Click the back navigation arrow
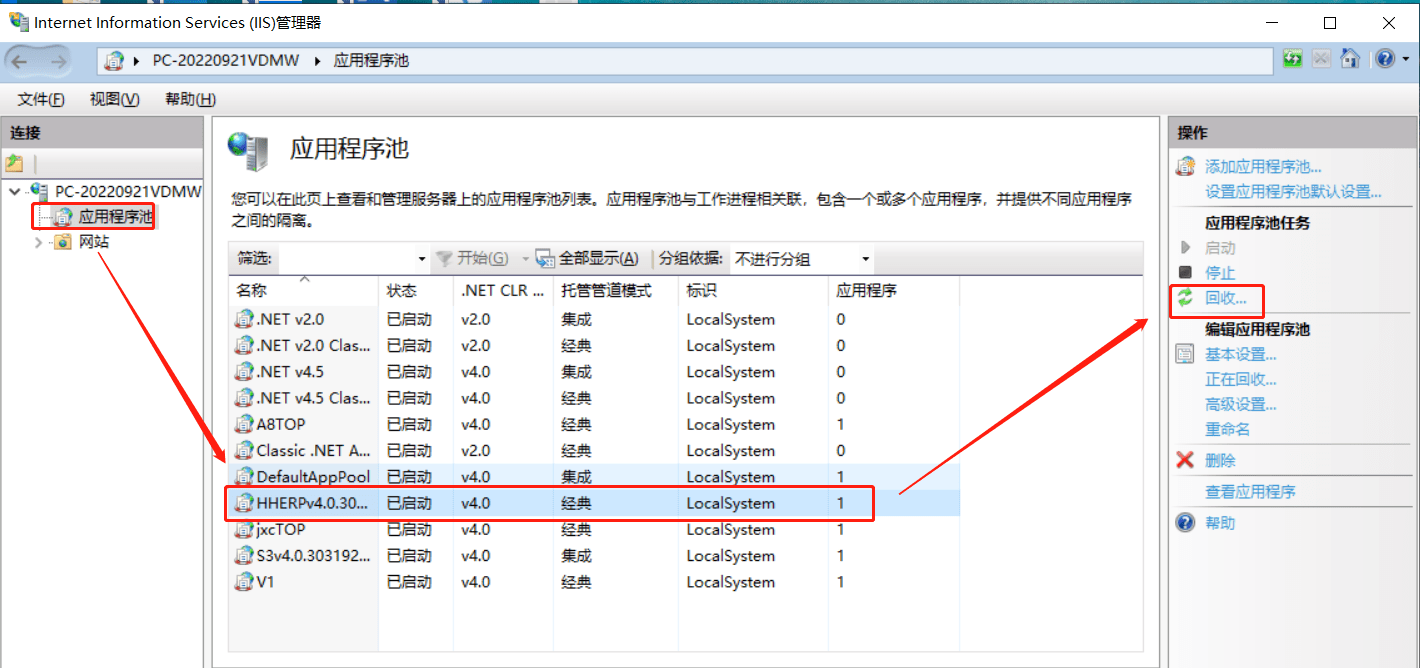The height and width of the screenshot is (668, 1420). coord(21,61)
